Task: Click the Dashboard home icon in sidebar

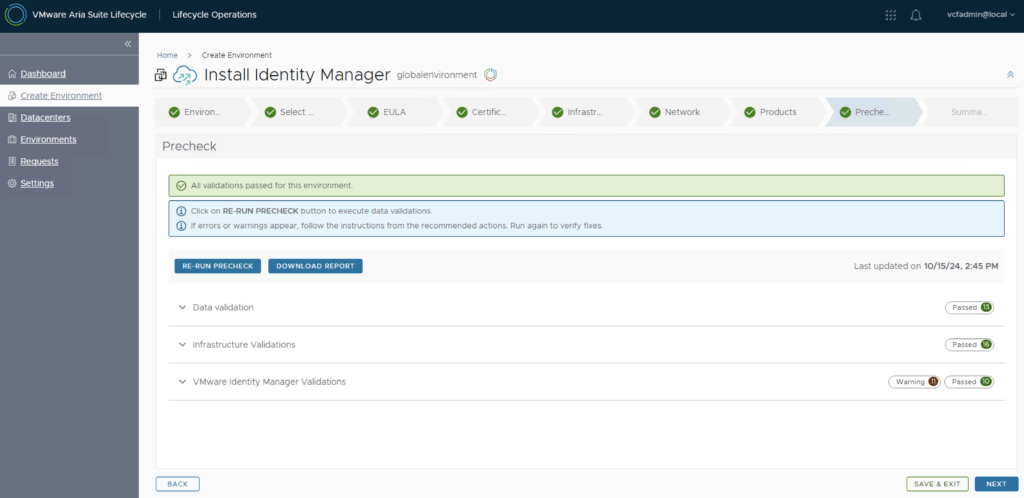Action: pos(12,74)
